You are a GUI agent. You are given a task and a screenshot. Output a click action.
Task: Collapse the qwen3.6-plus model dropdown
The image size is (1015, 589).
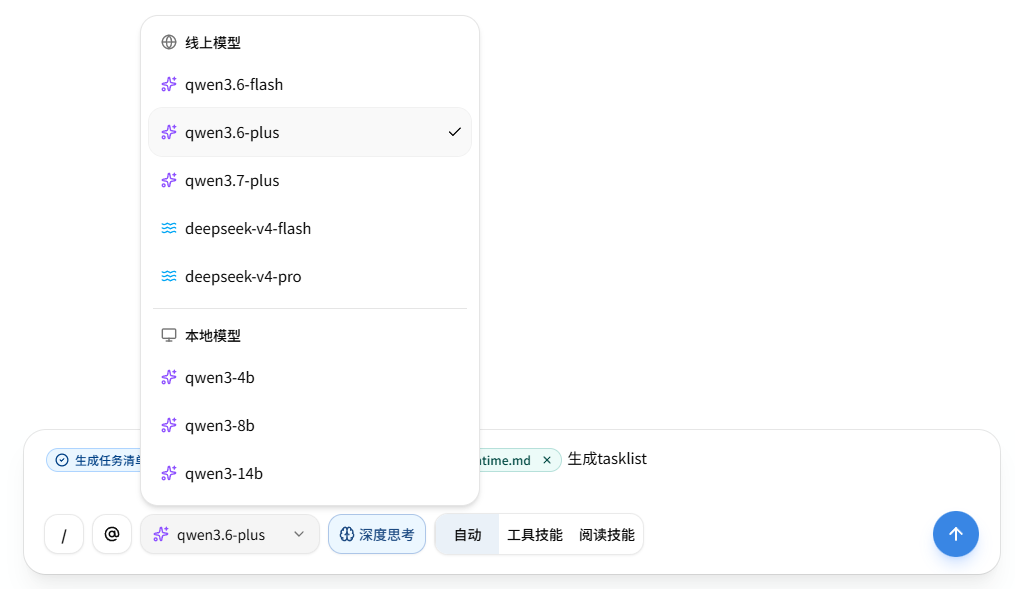point(230,534)
